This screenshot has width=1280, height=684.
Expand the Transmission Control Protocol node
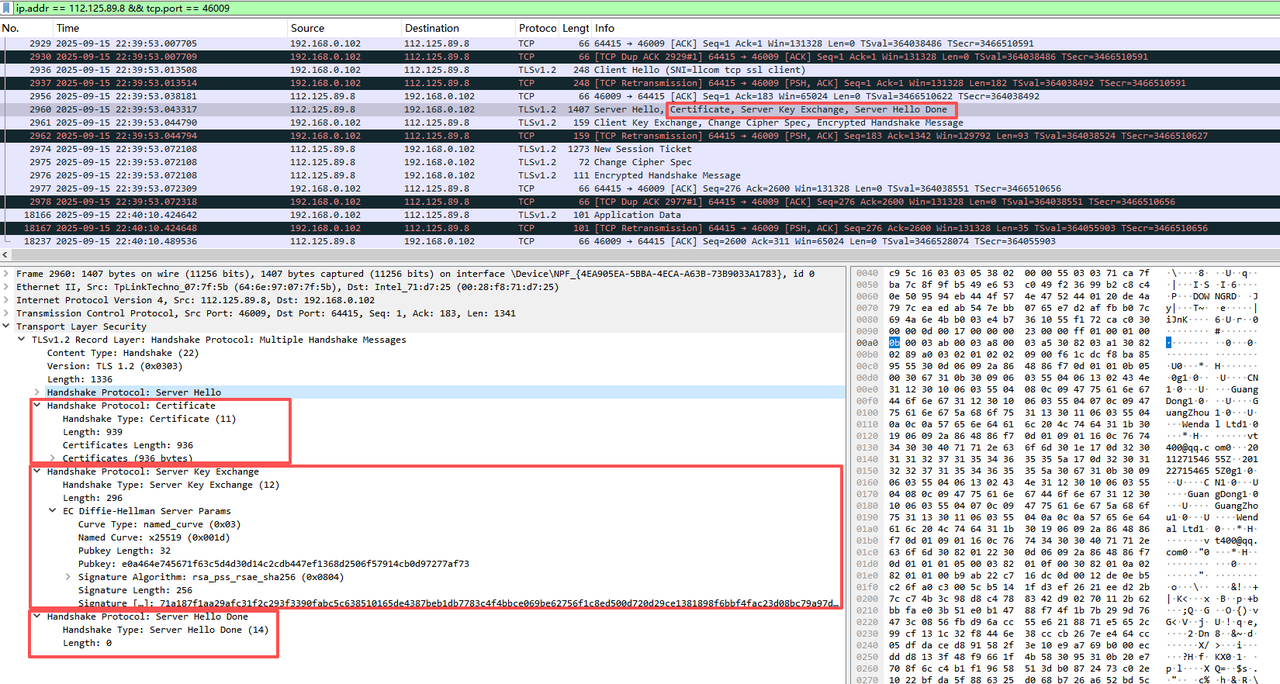(8, 313)
